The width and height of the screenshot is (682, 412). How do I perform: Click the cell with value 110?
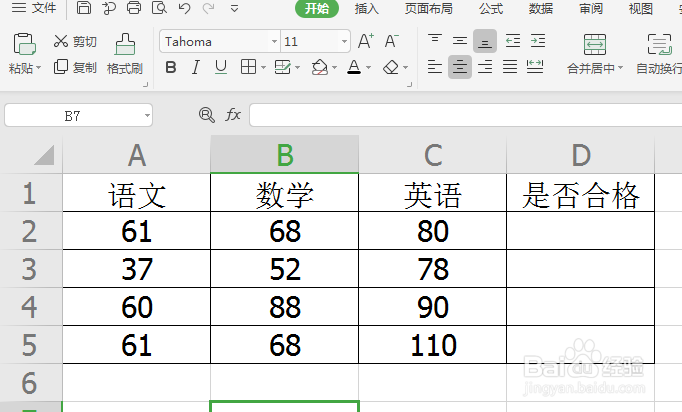click(433, 345)
